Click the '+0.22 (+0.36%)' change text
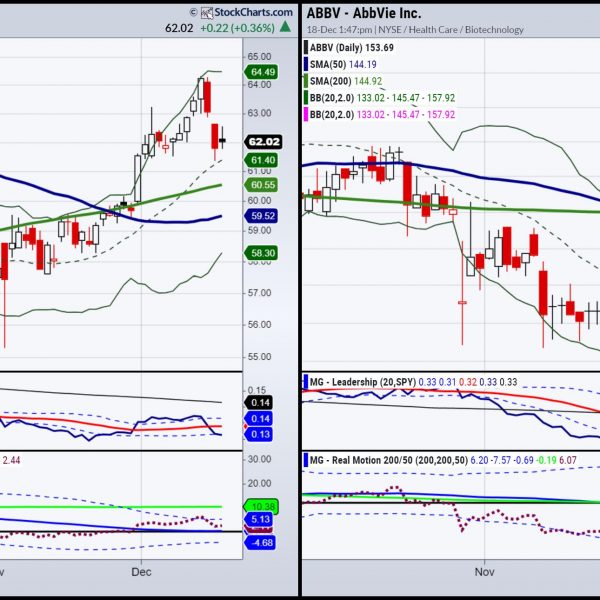Screen dimensions: 600x600 [237, 28]
